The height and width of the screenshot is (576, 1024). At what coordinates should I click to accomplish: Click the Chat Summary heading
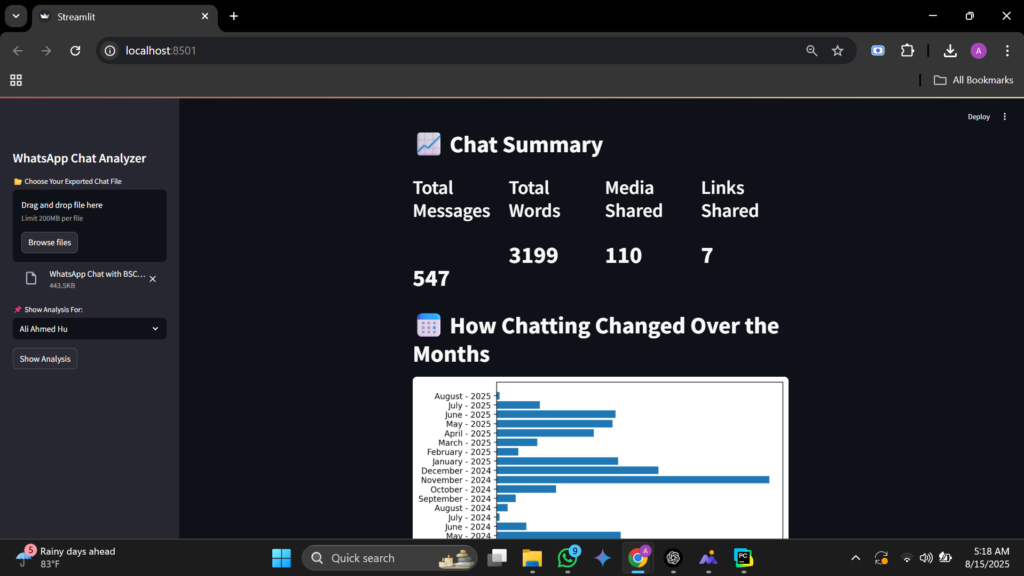[x=509, y=144]
